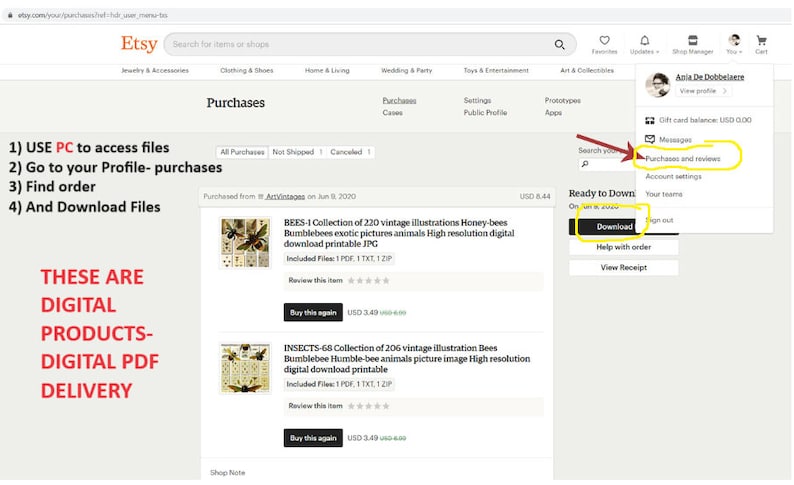
Task: Click the Cases link
Action: [x=392, y=112]
